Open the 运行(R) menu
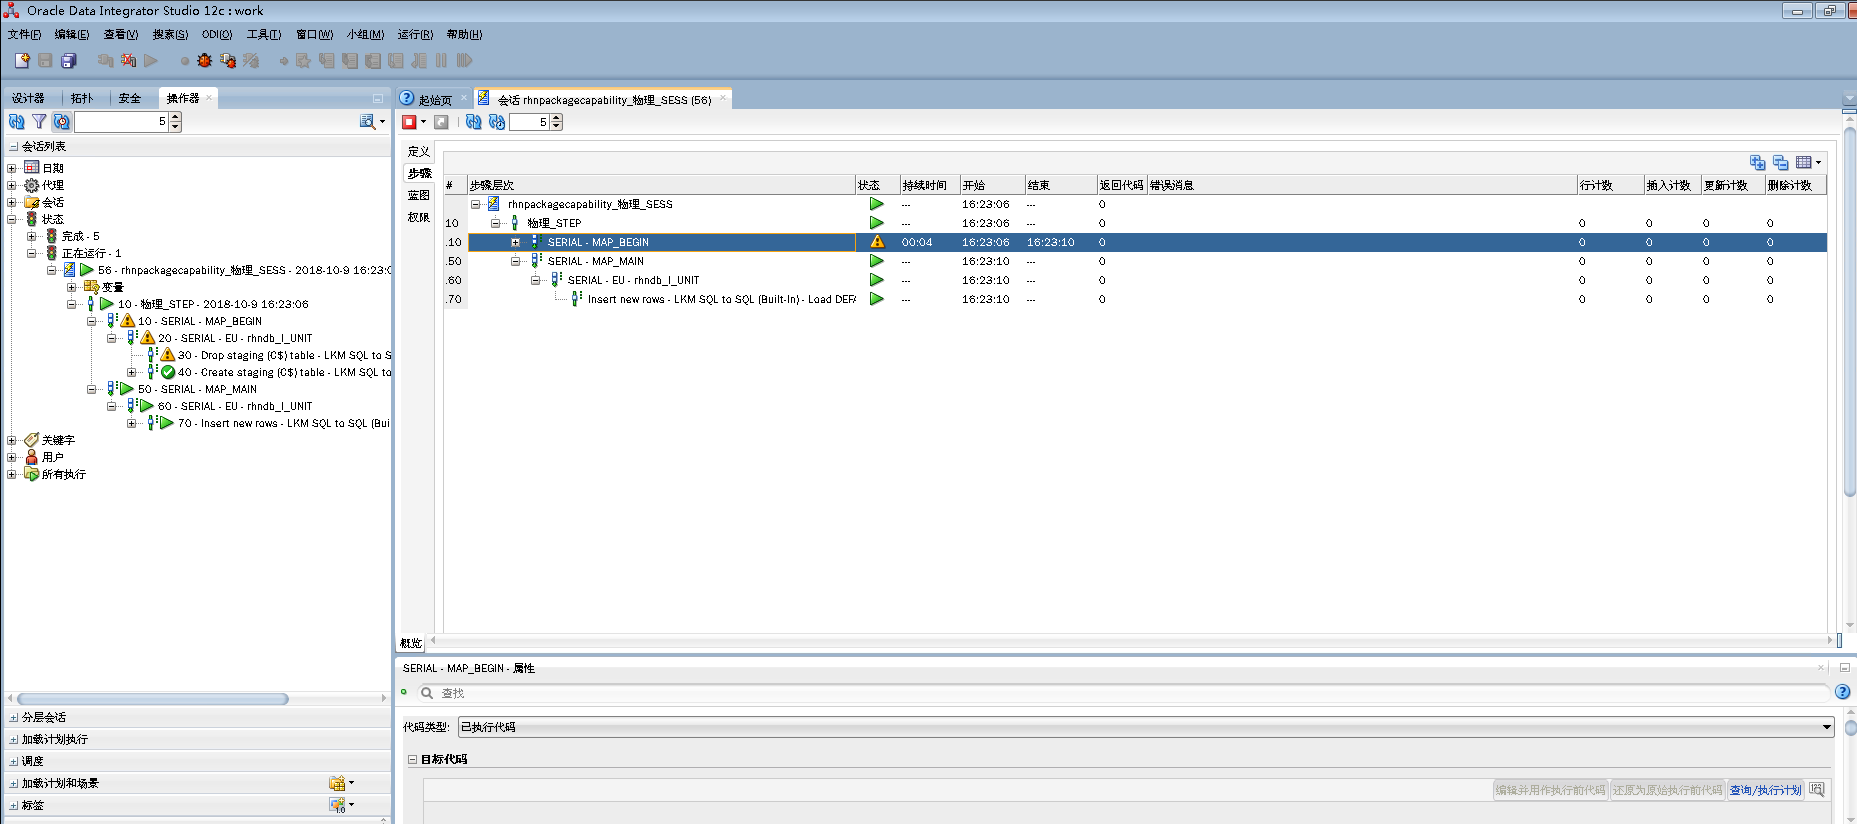Image resolution: width=1857 pixels, height=824 pixels. coord(415,34)
